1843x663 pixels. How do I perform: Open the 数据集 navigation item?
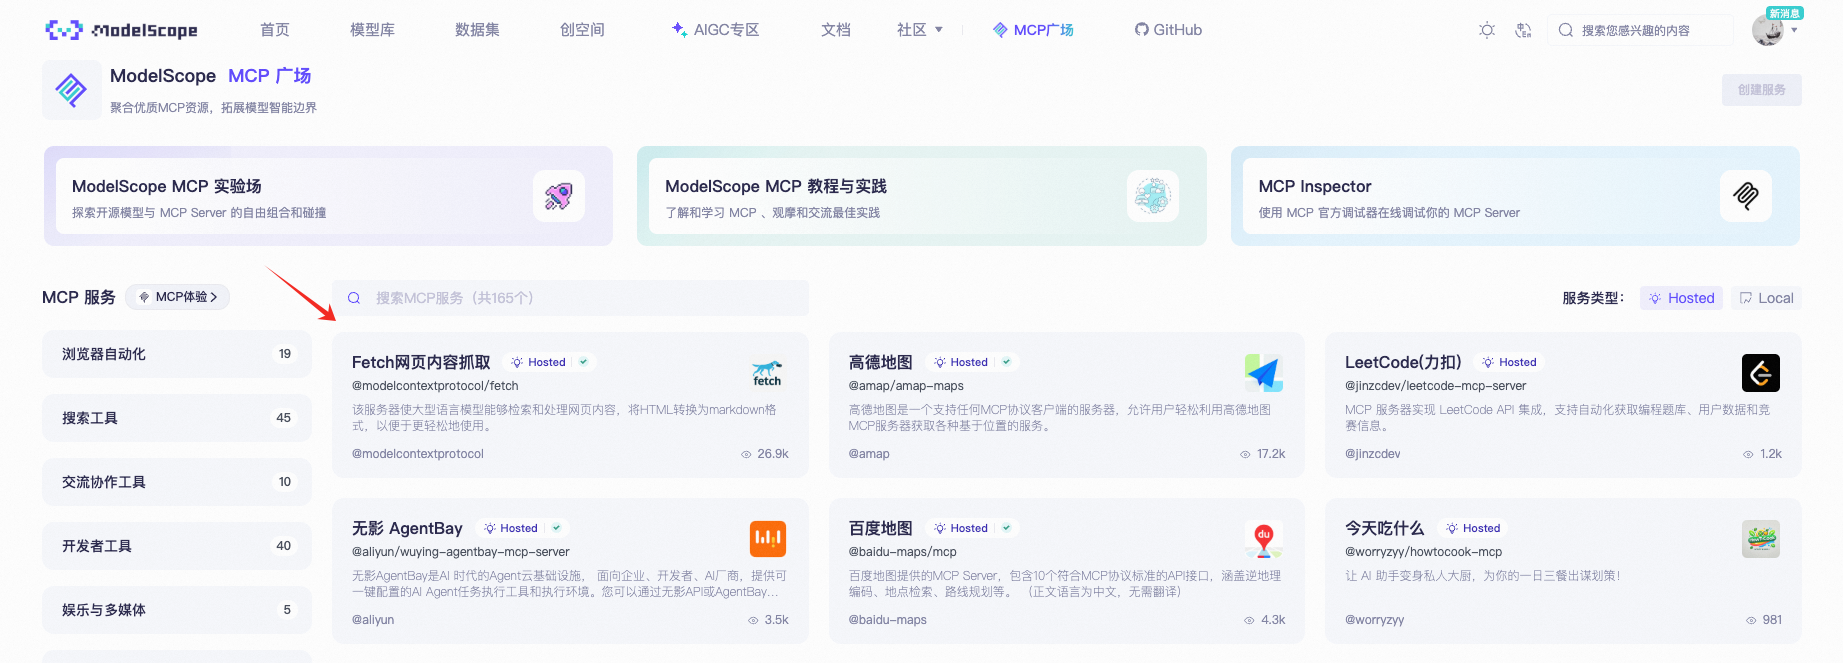(477, 30)
